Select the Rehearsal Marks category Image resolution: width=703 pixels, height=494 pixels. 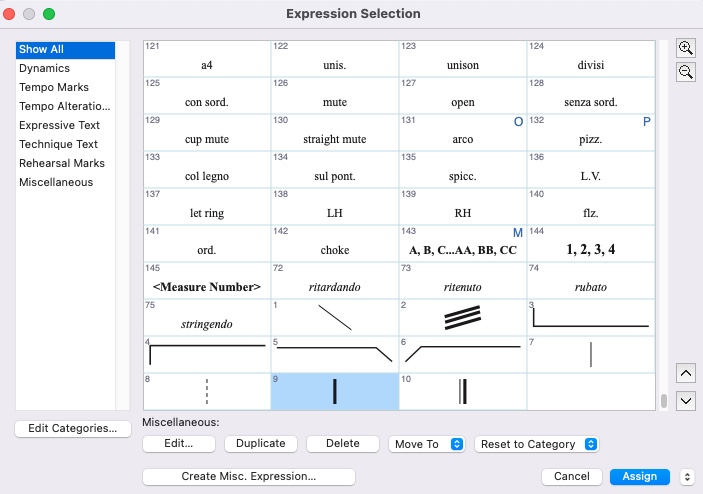[x=61, y=163]
